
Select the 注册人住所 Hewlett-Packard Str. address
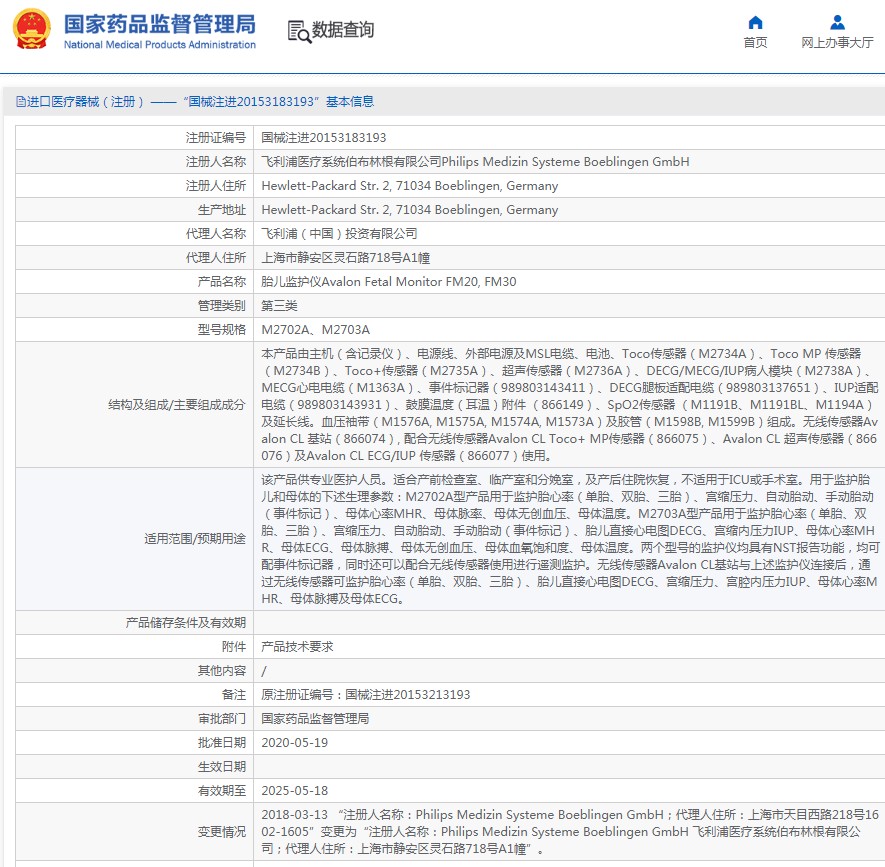[x=410, y=186]
